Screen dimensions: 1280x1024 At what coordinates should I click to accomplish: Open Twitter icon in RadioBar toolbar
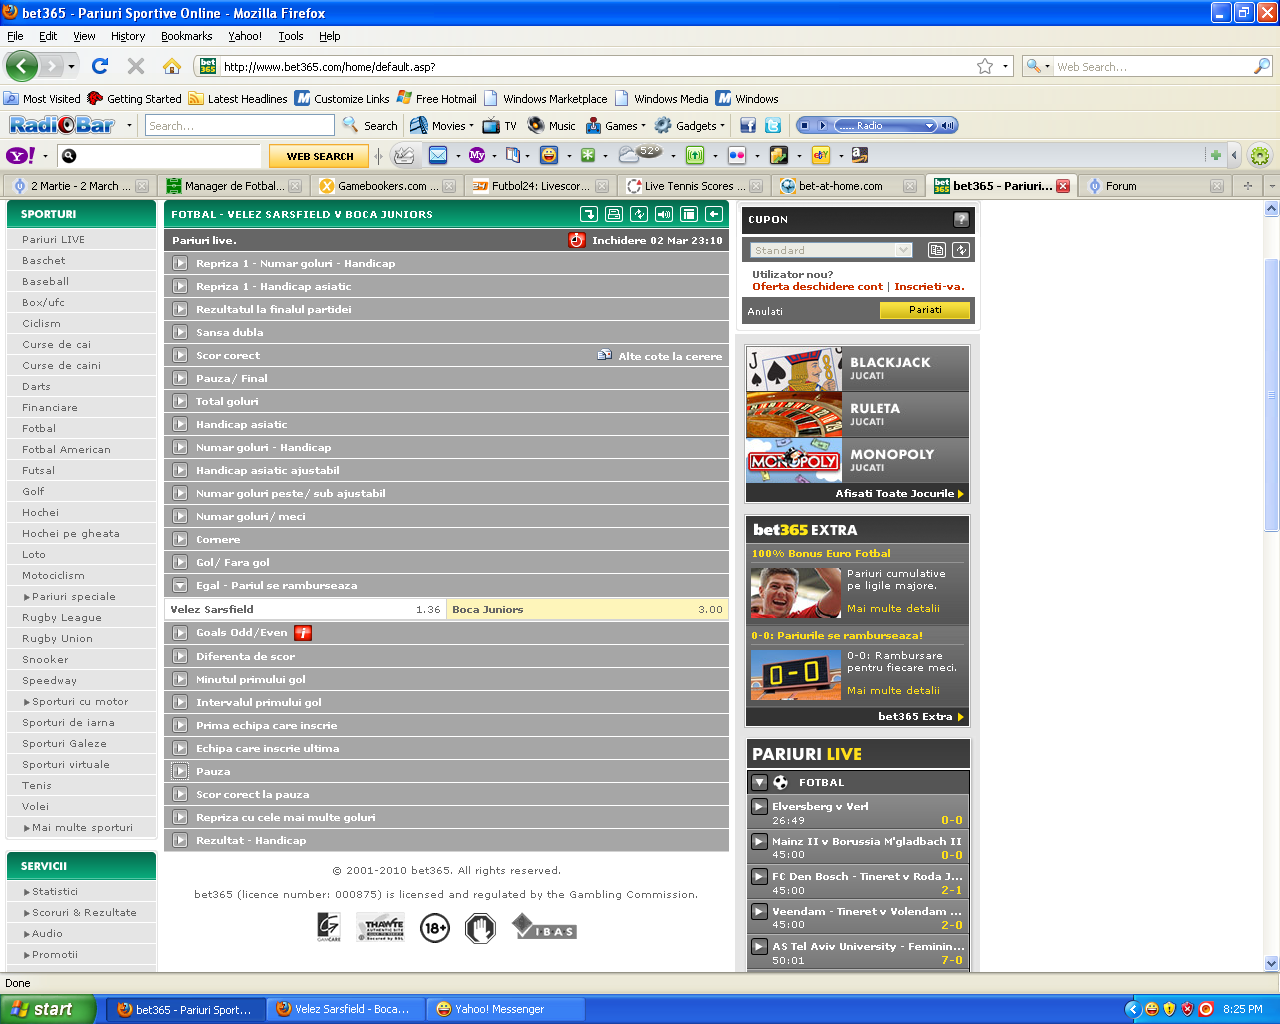pos(773,125)
